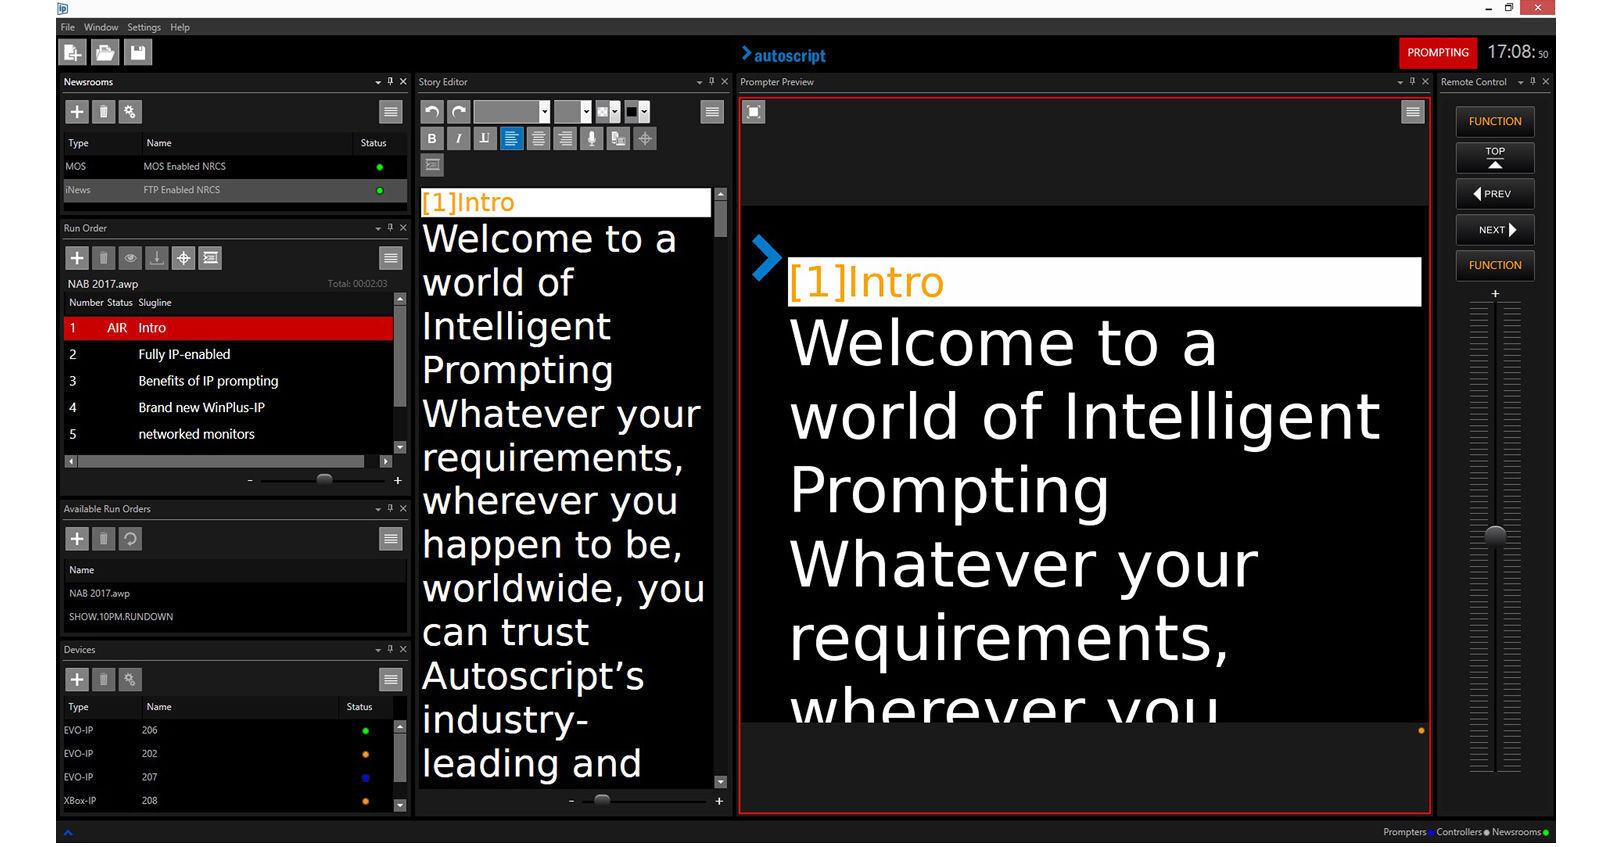The height and width of the screenshot is (847, 1613).
Task: Open the Window menu
Action: [101, 27]
